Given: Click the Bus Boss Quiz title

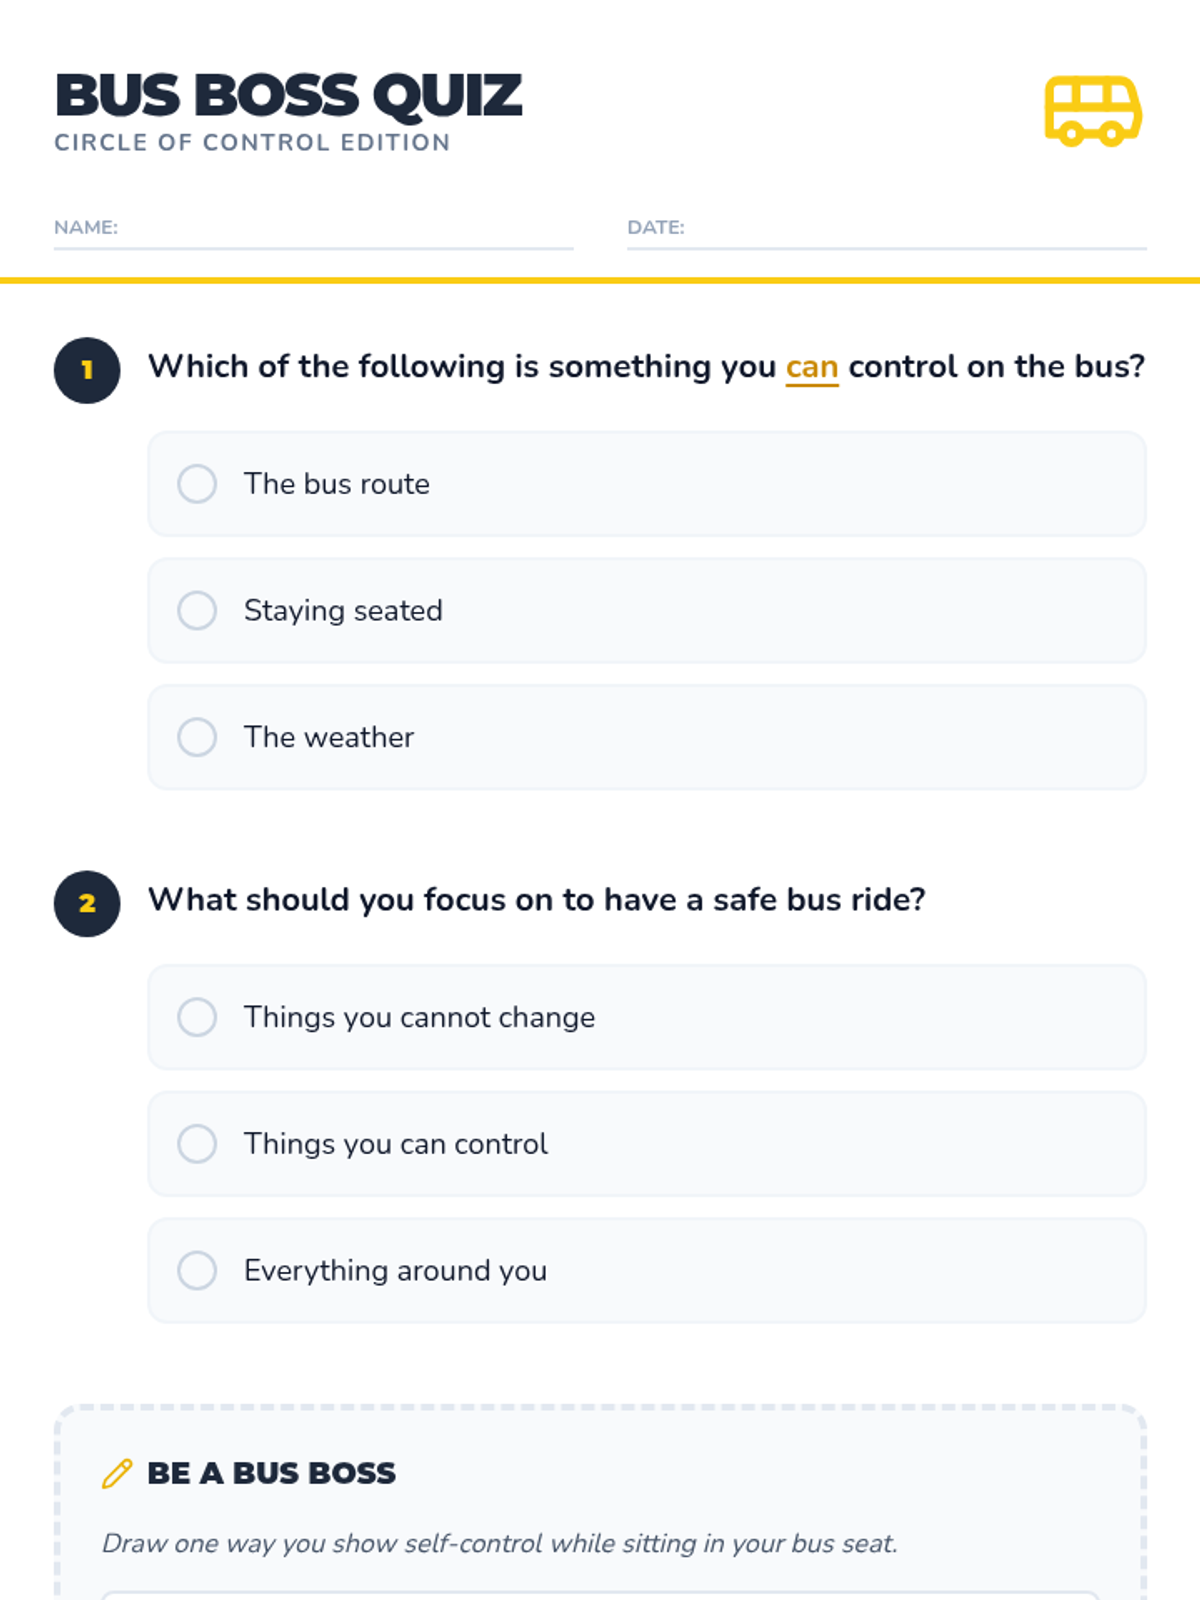Looking at the screenshot, I should [288, 96].
